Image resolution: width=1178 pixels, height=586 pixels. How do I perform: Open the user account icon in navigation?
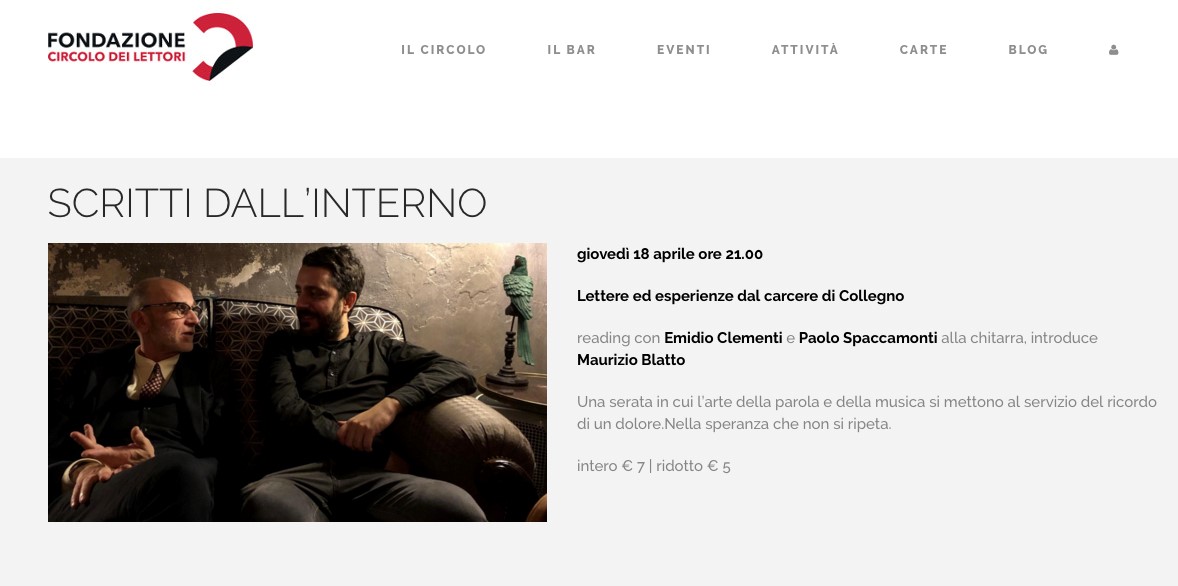[x=1113, y=50]
